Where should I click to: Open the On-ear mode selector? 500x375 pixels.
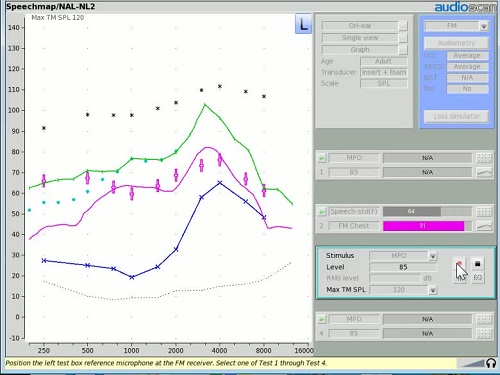click(360, 26)
